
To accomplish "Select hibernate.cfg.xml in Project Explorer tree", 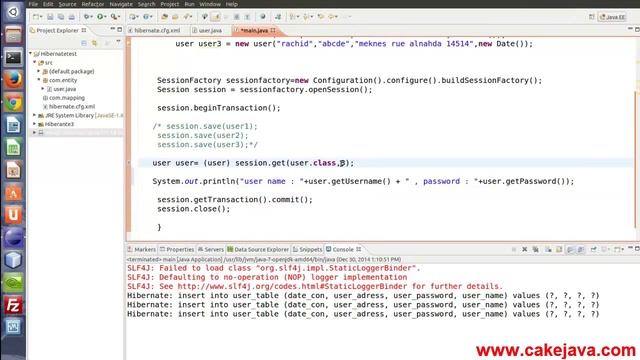I will pyautogui.click(x=69, y=107).
